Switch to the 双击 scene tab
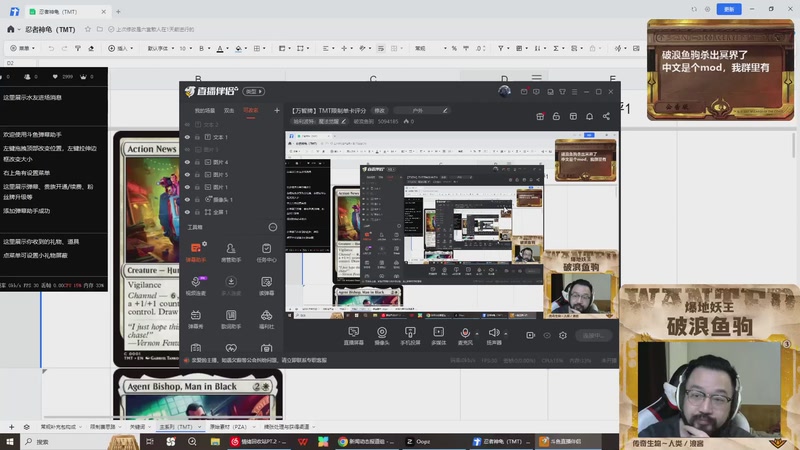The width and height of the screenshot is (800, 450). (x=229, y=110)
